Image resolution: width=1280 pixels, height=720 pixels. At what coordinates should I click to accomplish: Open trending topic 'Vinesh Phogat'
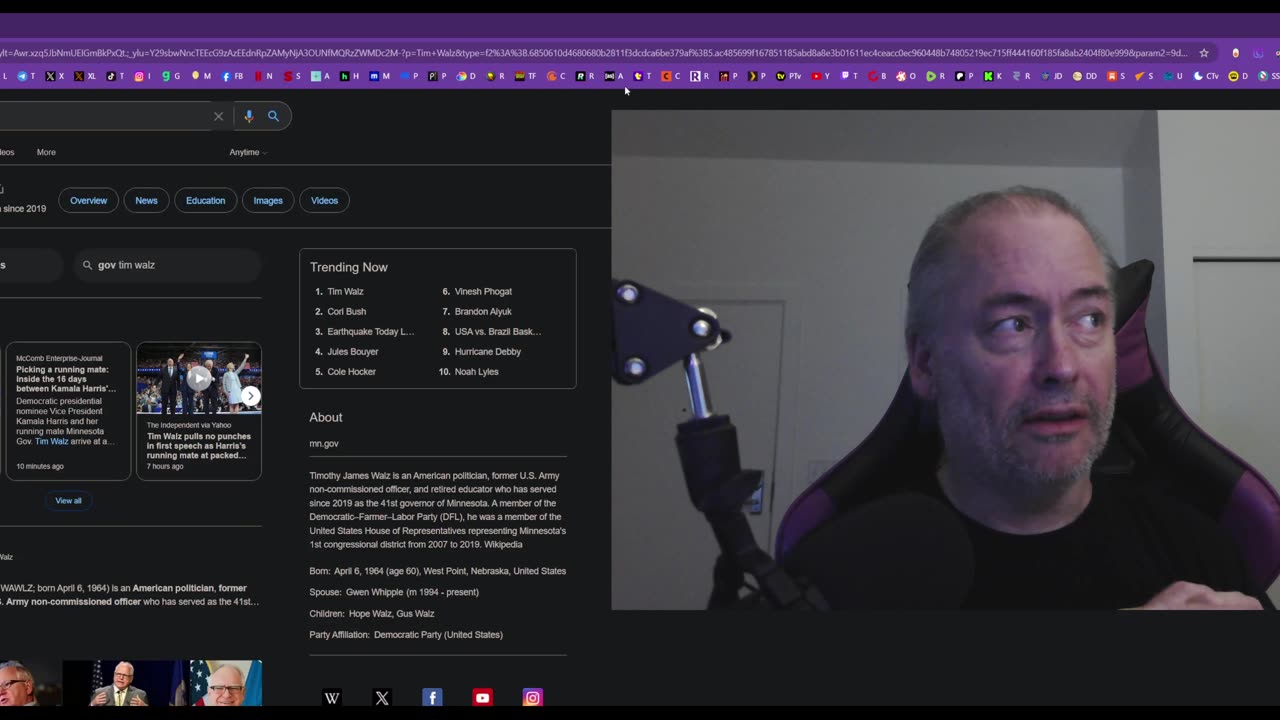(x=483, y=291)
